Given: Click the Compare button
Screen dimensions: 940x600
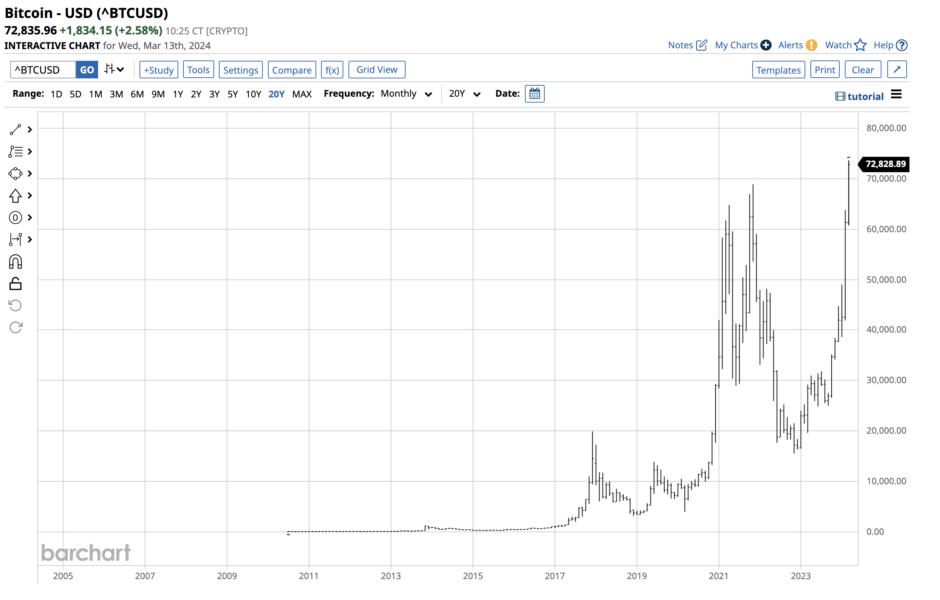Looking at the screenshot, I should (x=291, y=70).
